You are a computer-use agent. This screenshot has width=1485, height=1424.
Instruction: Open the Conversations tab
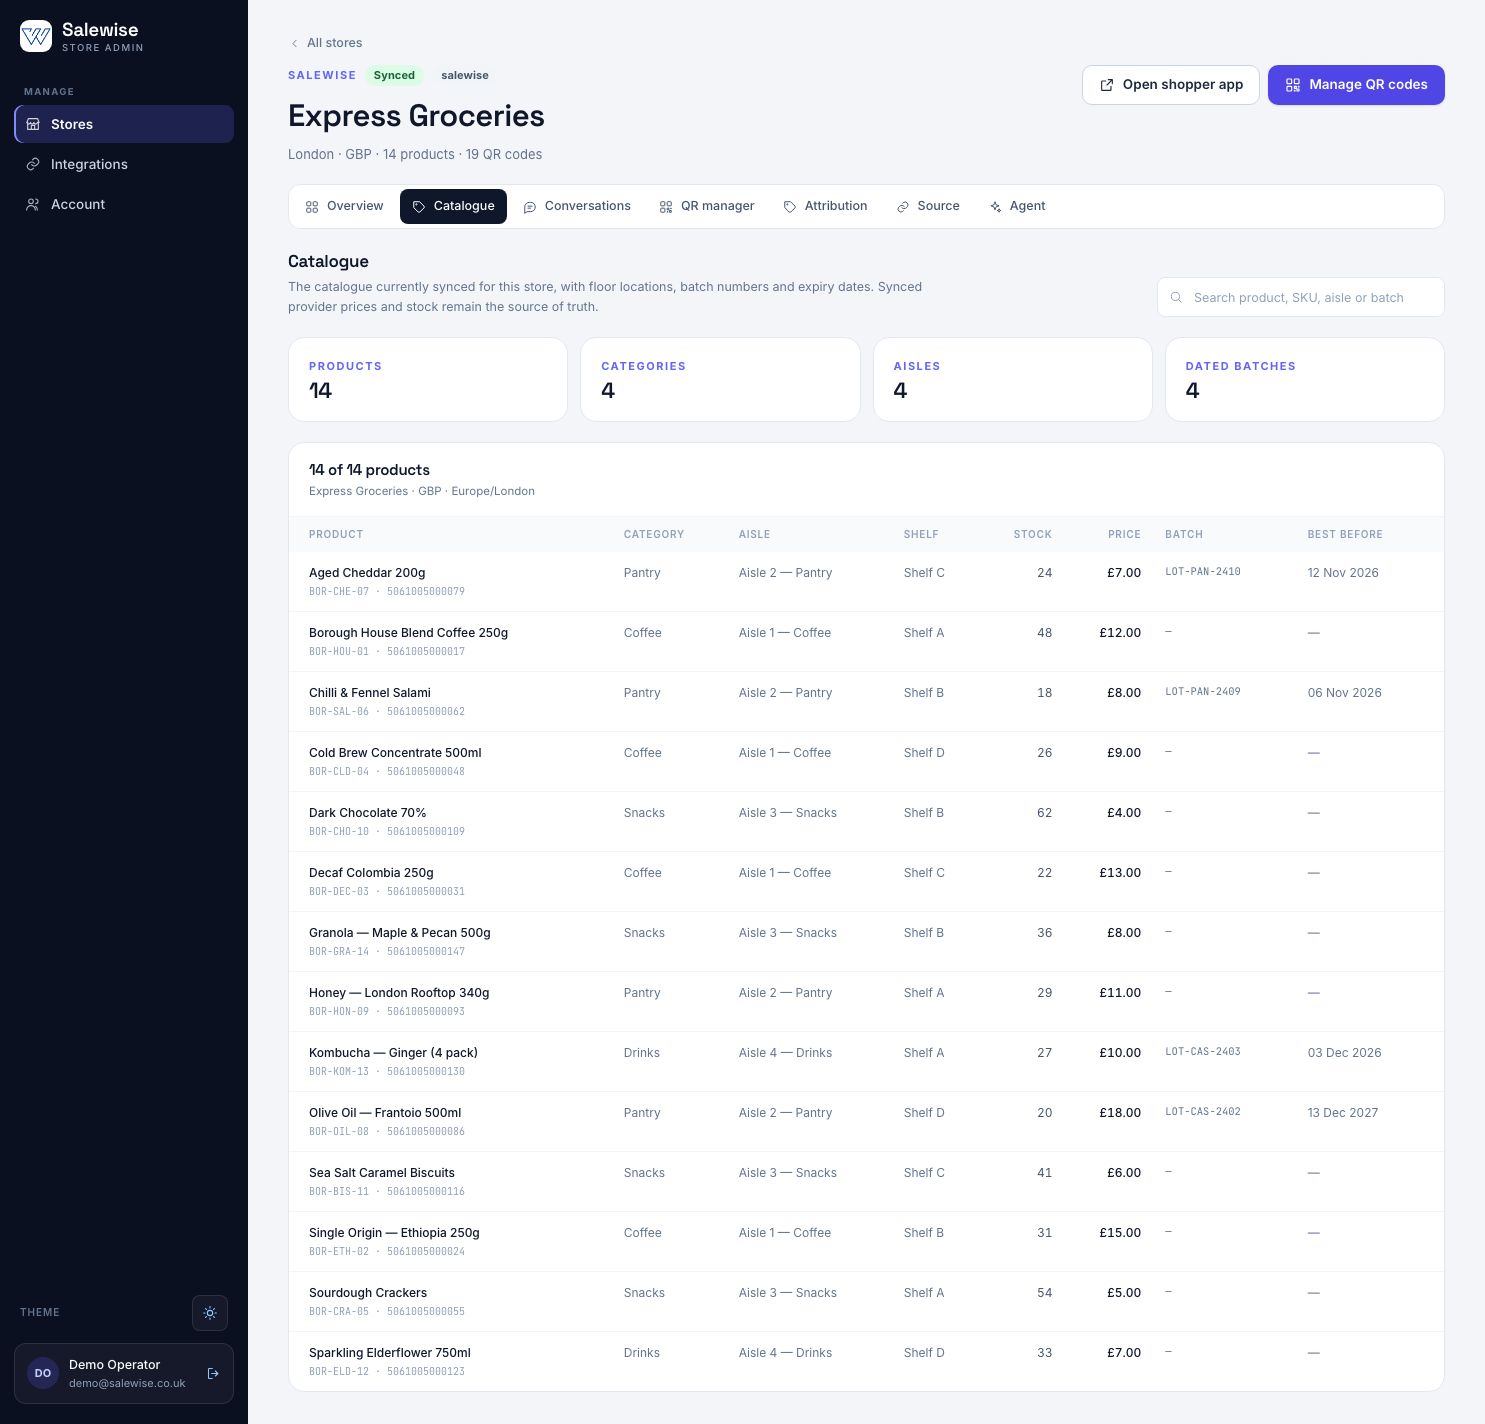[x=577, y=206]
